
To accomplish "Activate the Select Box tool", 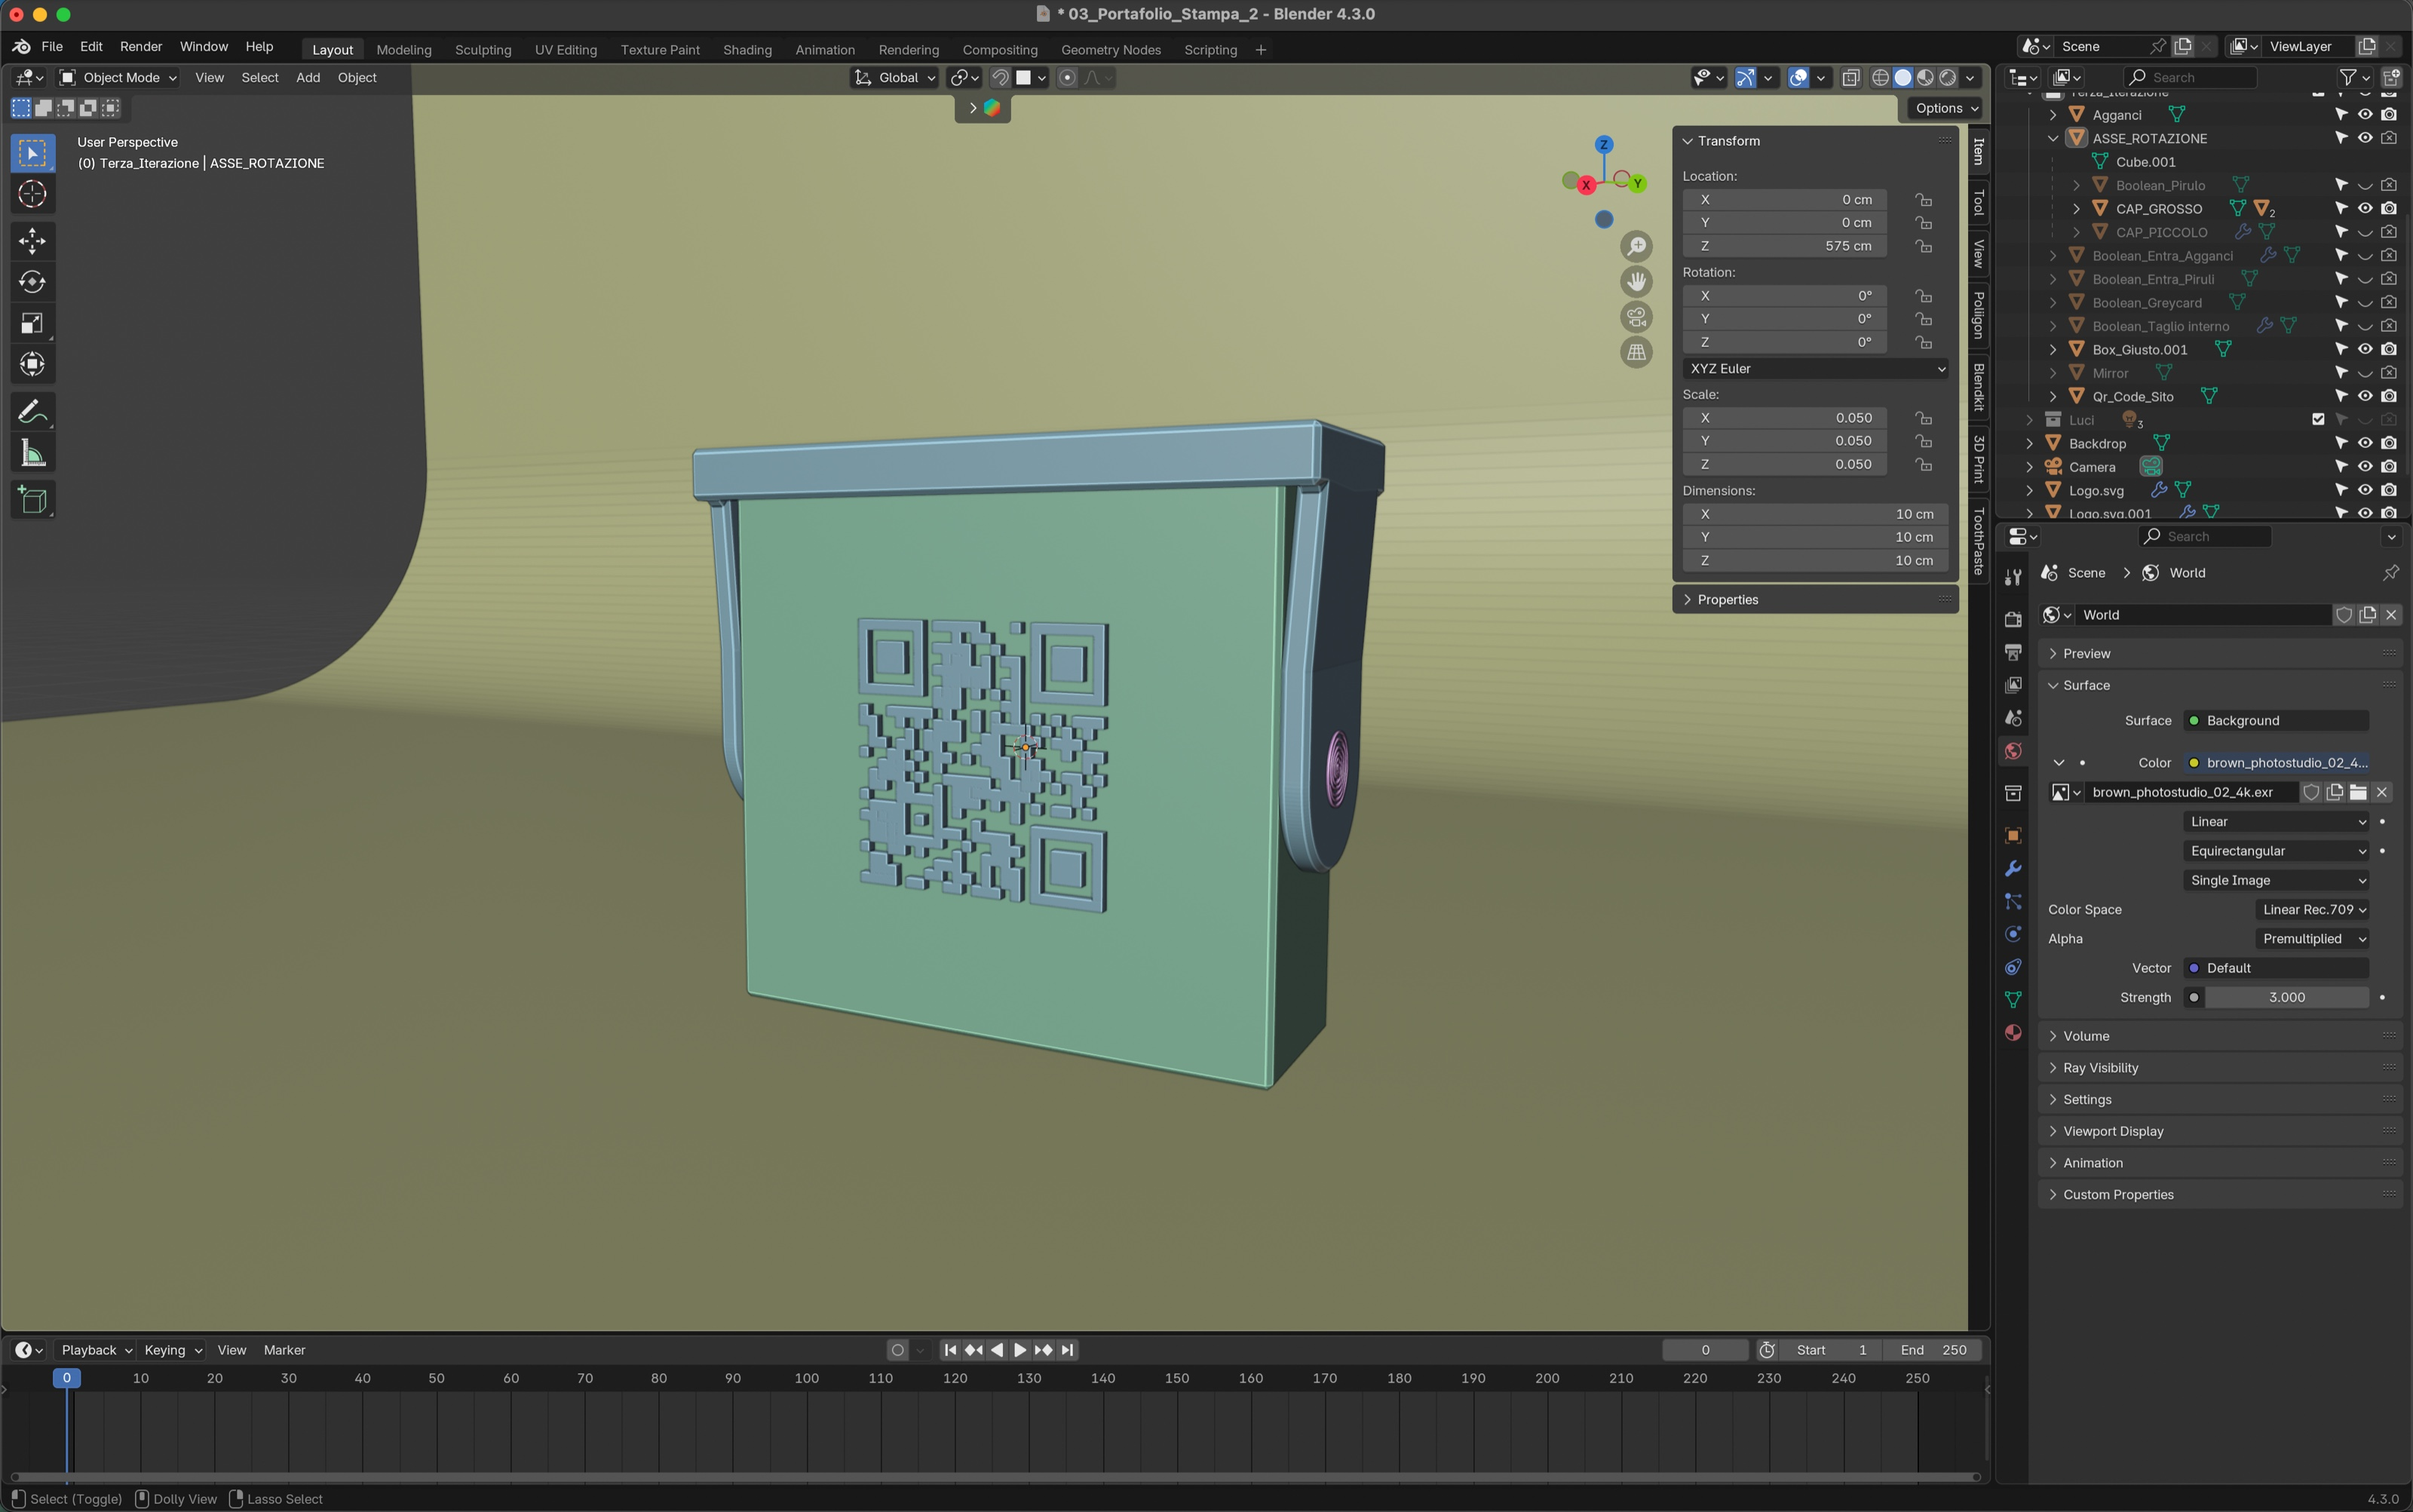I will 32,152.
